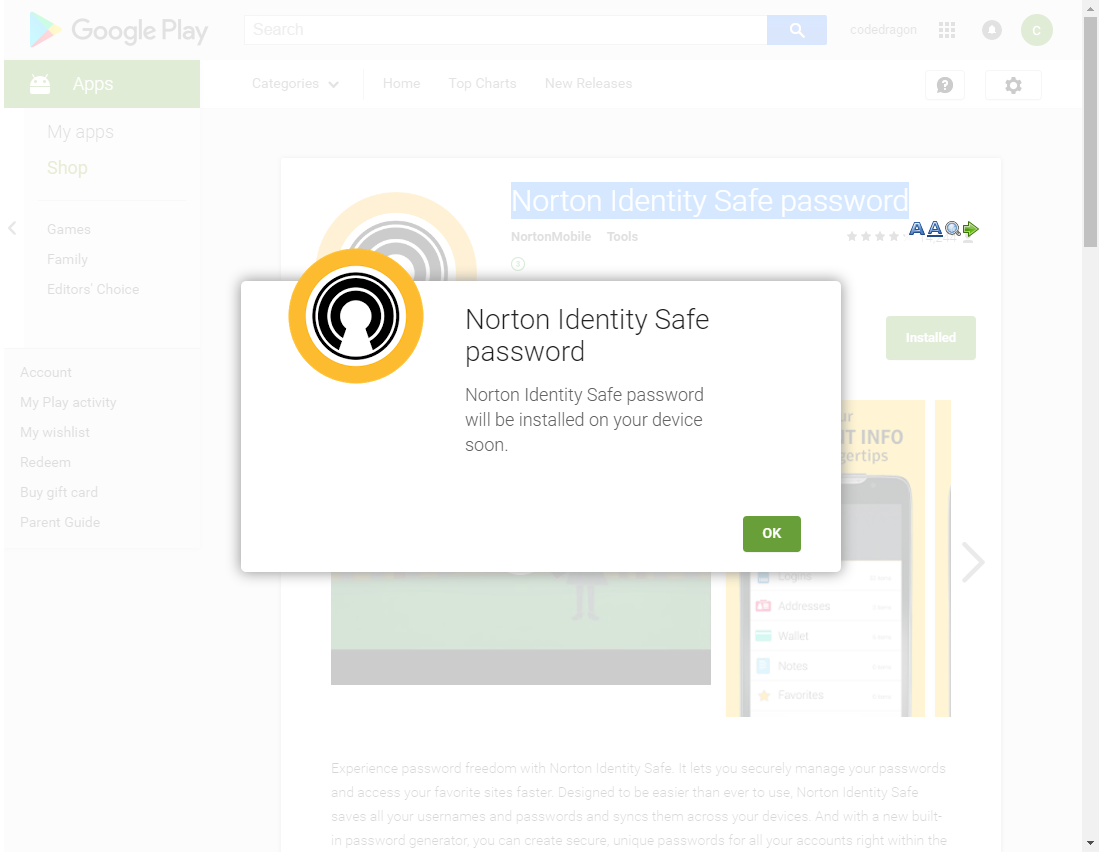Collapse sidebar with left chevron arrow
1099x852 pixels.
pos(12,228)
